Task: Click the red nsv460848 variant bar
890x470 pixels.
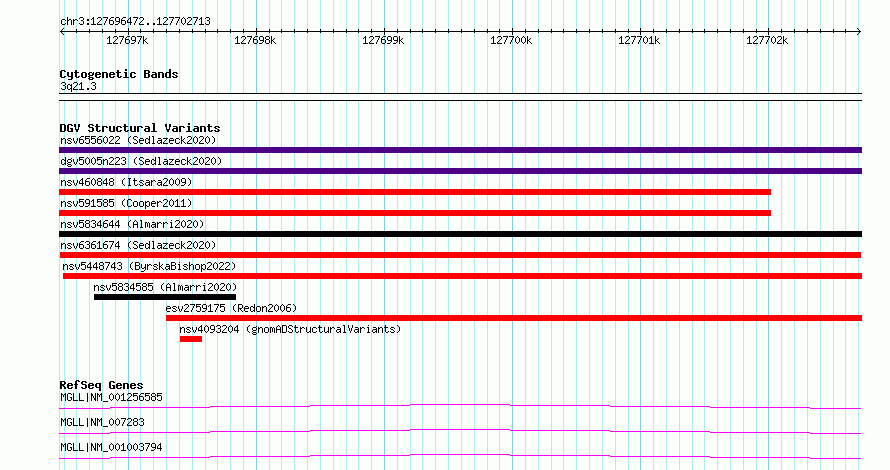Action: (415, 192)
